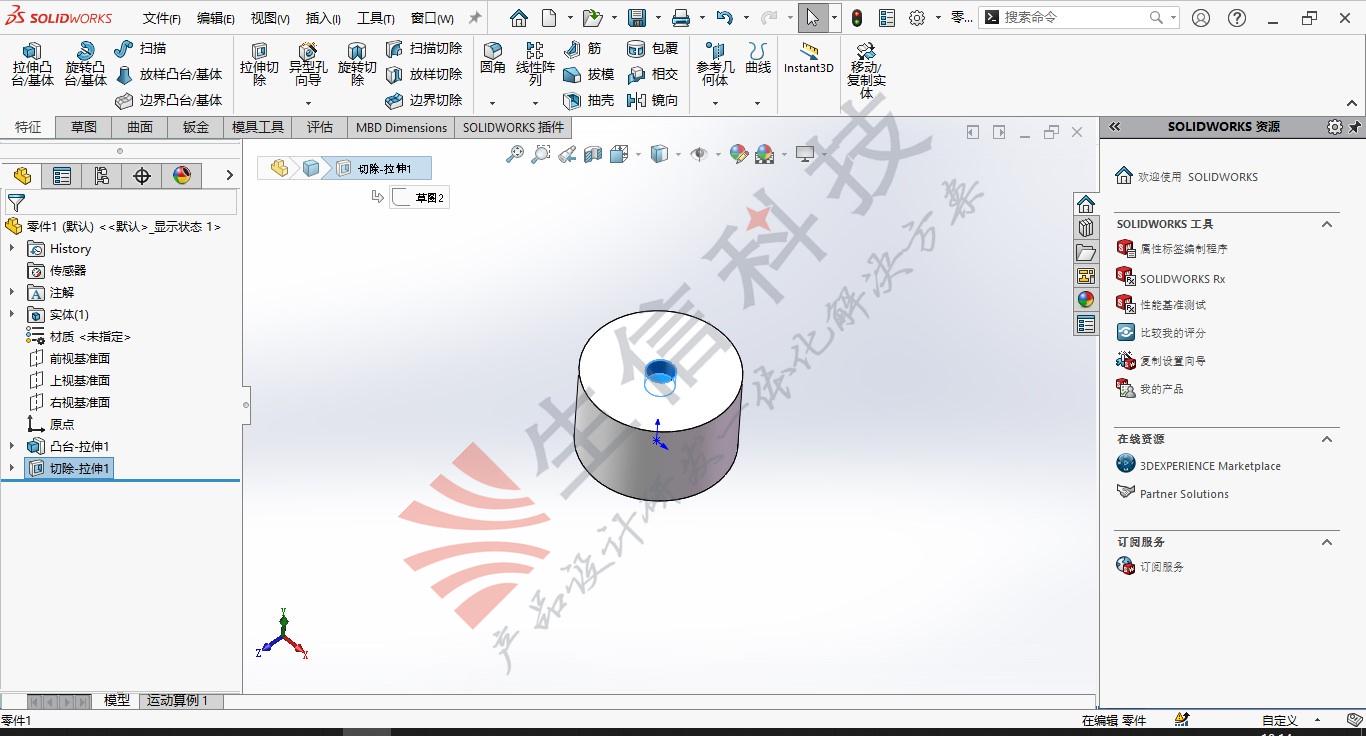The image size is (1366, 736).
Task: Switch to the 草图 tab
Action: (x=84, y=127)
